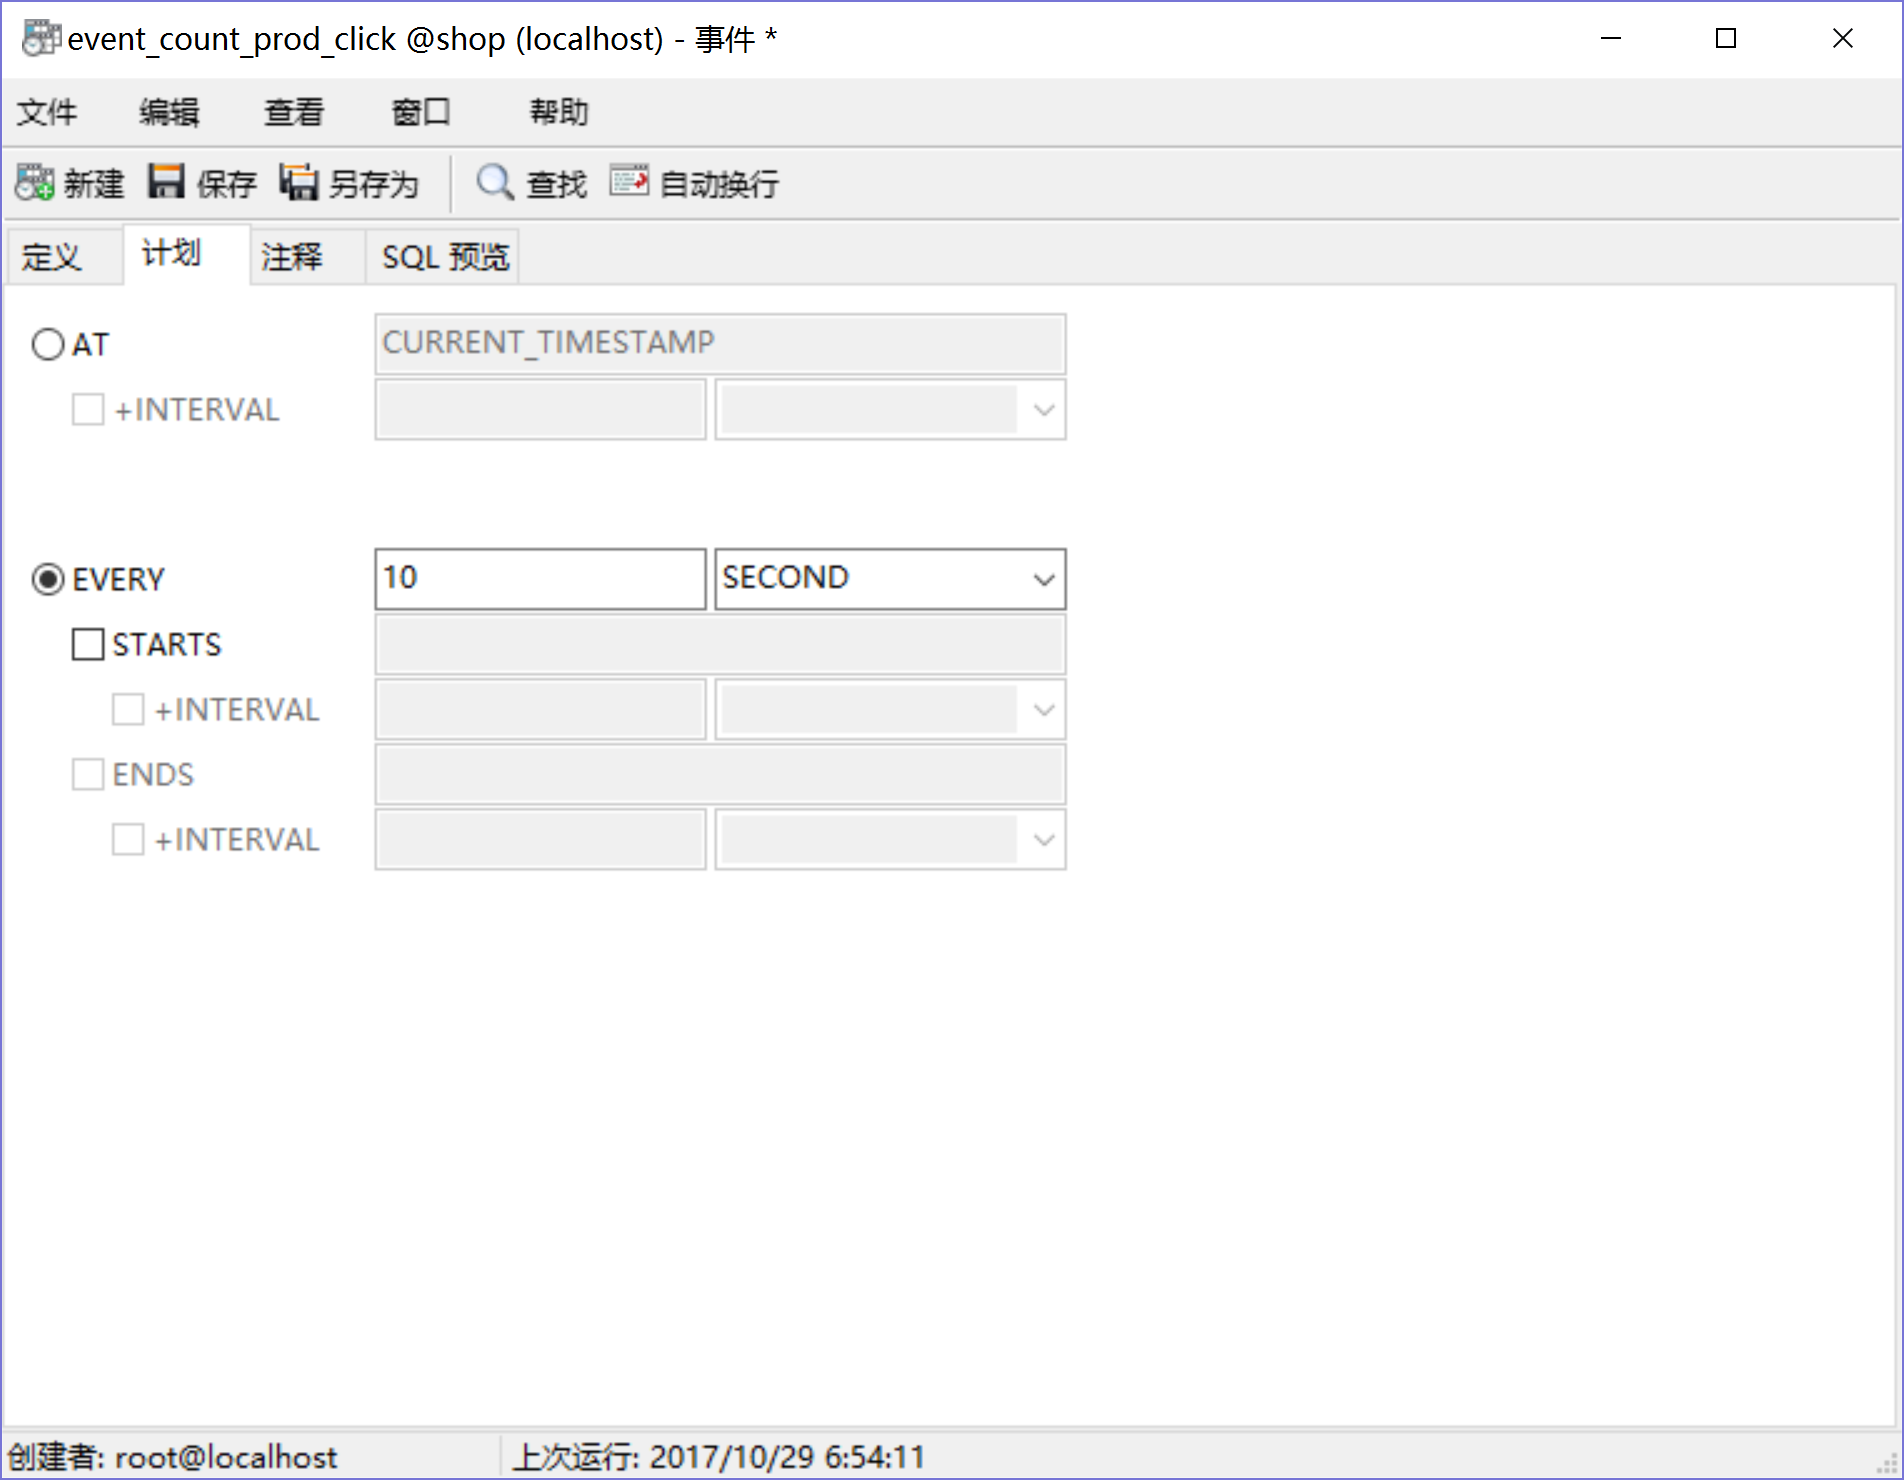Click the CURRENT_TIMESTAMP AT field
The image size is (1904, 1480).
[720, 344]
